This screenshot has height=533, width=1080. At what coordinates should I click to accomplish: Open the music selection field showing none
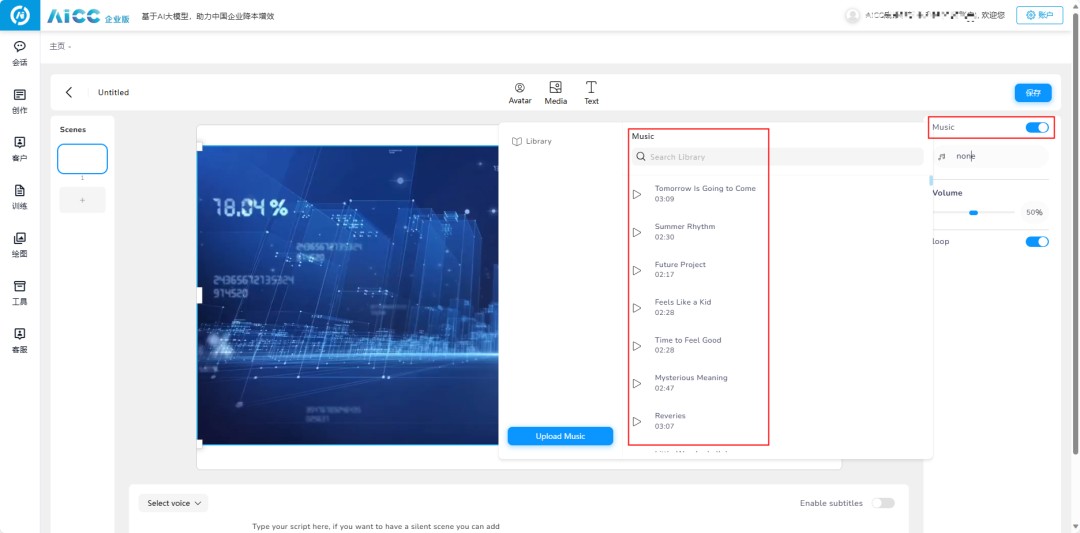click(990, 156)
